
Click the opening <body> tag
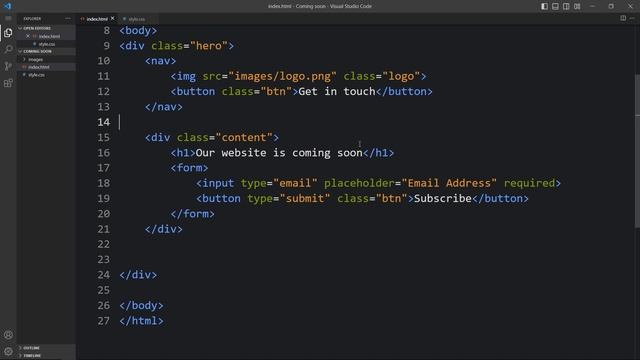(138, 31)
